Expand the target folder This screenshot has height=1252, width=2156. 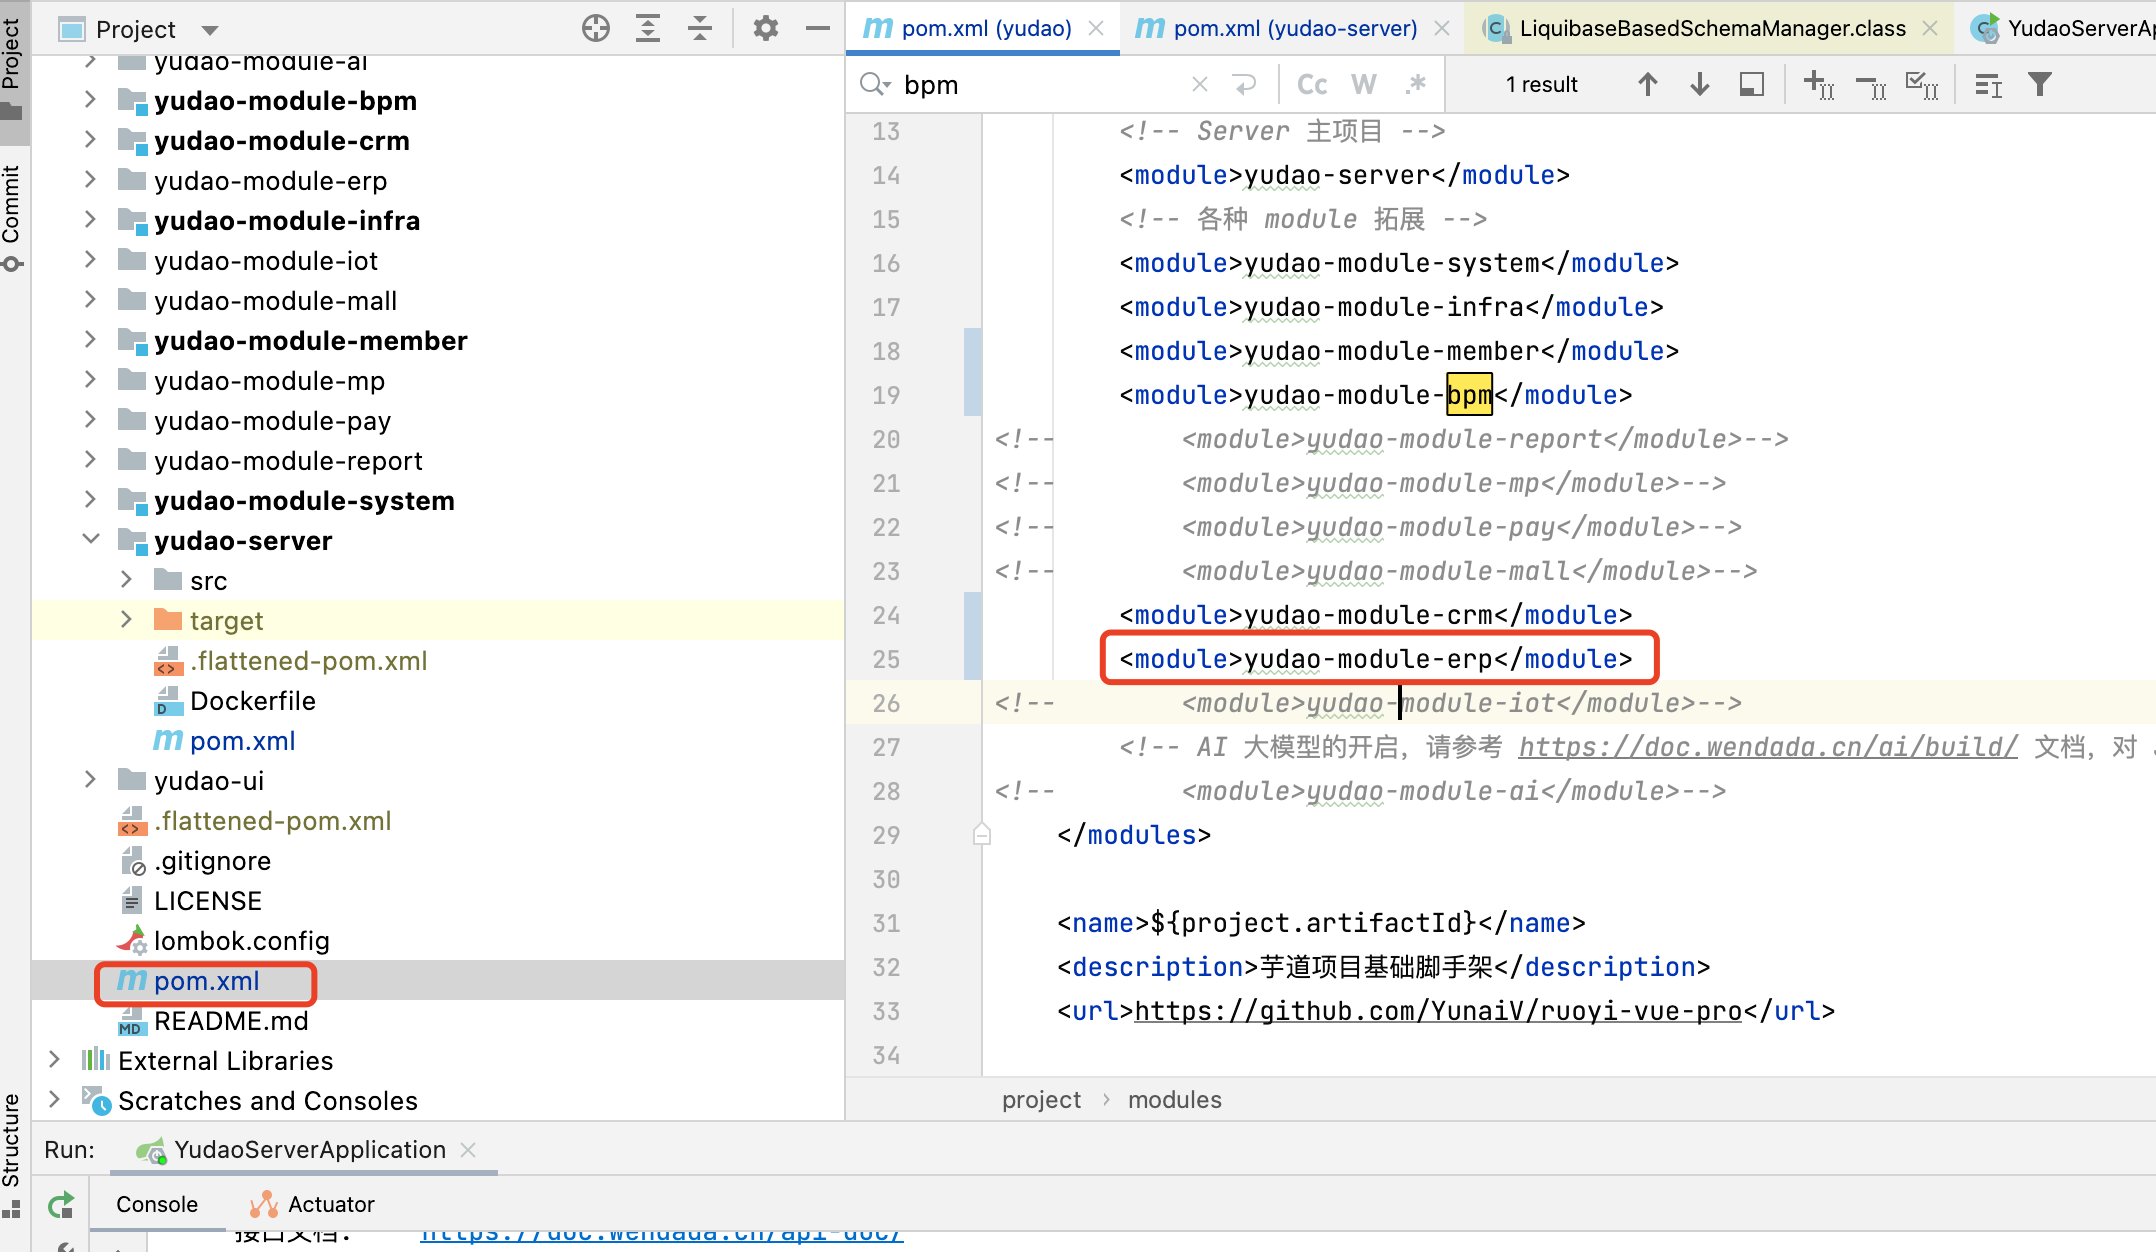click(126, 620)
